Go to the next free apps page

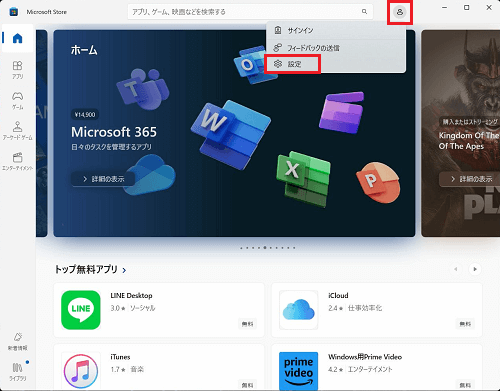pyautogui.click(x=475, y=269)
